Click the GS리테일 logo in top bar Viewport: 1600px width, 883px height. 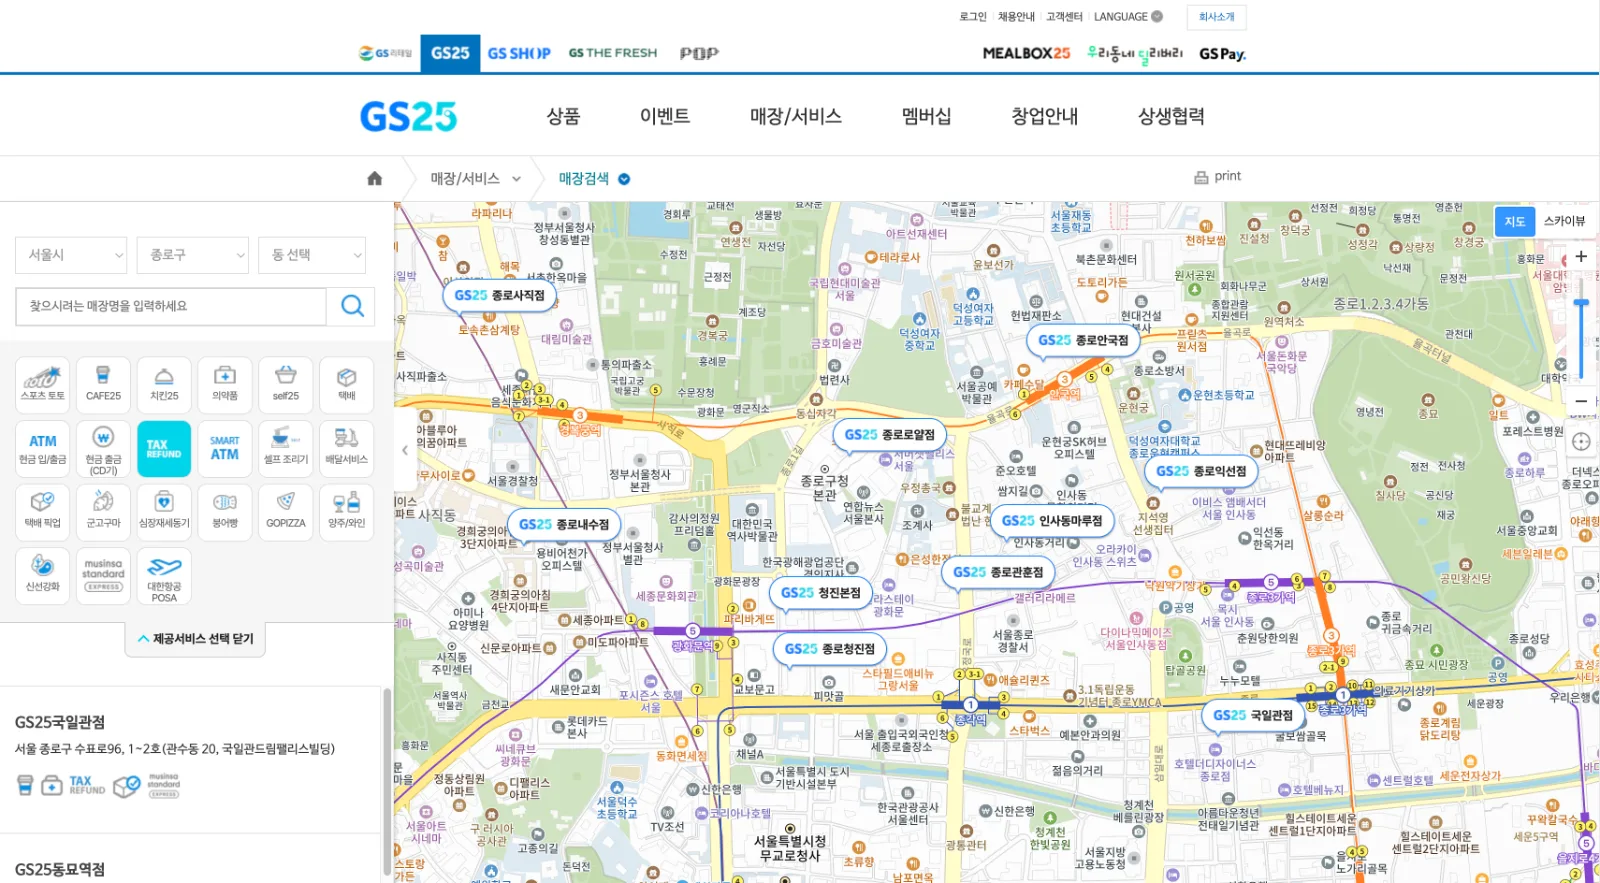385,53
